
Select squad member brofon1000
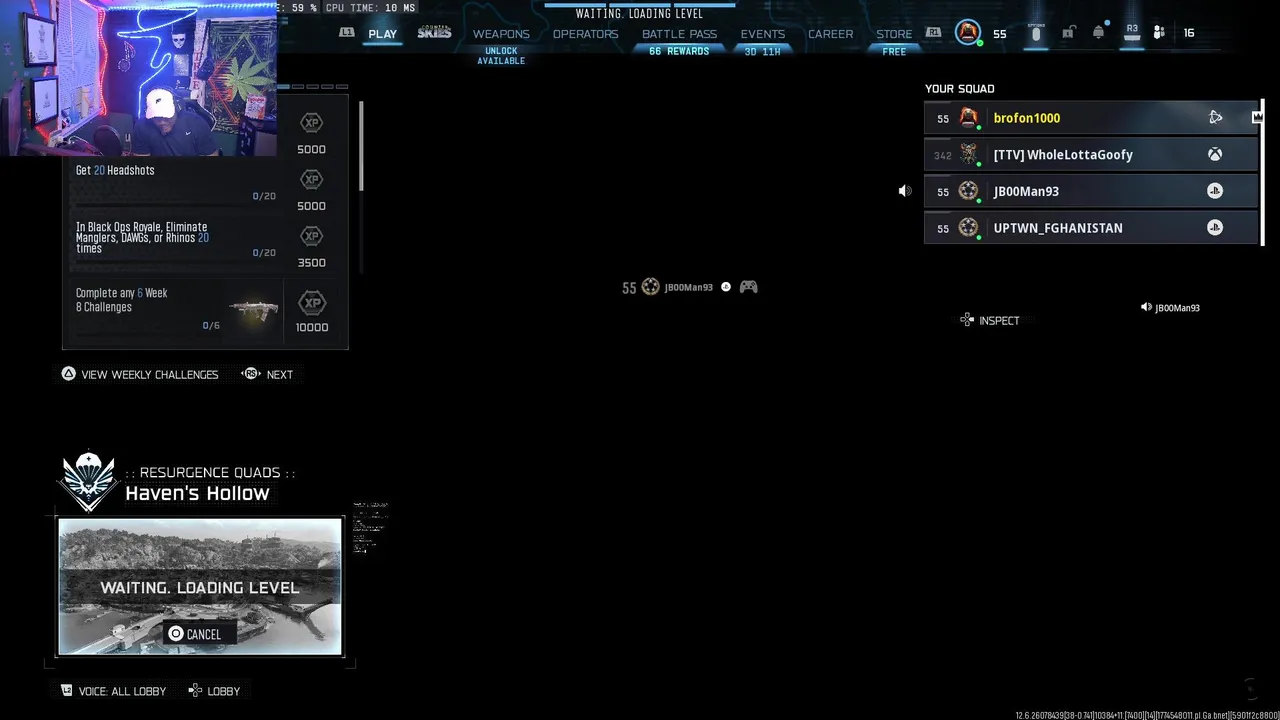(x=1090, y=118)
